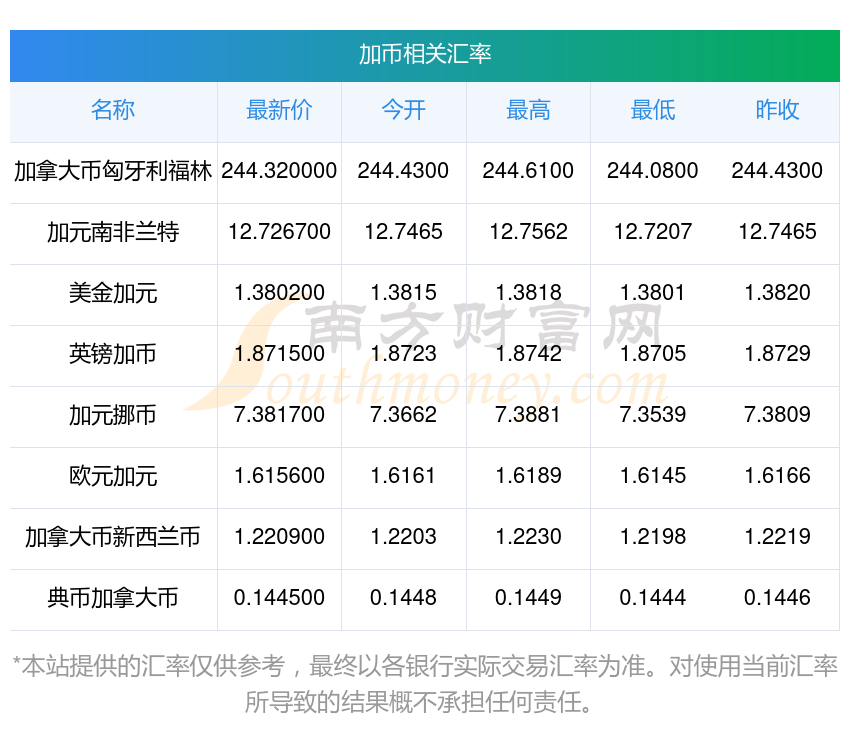Select latest price 12.726700
This screenshot has height=733, width=850.
coord(279,232)
